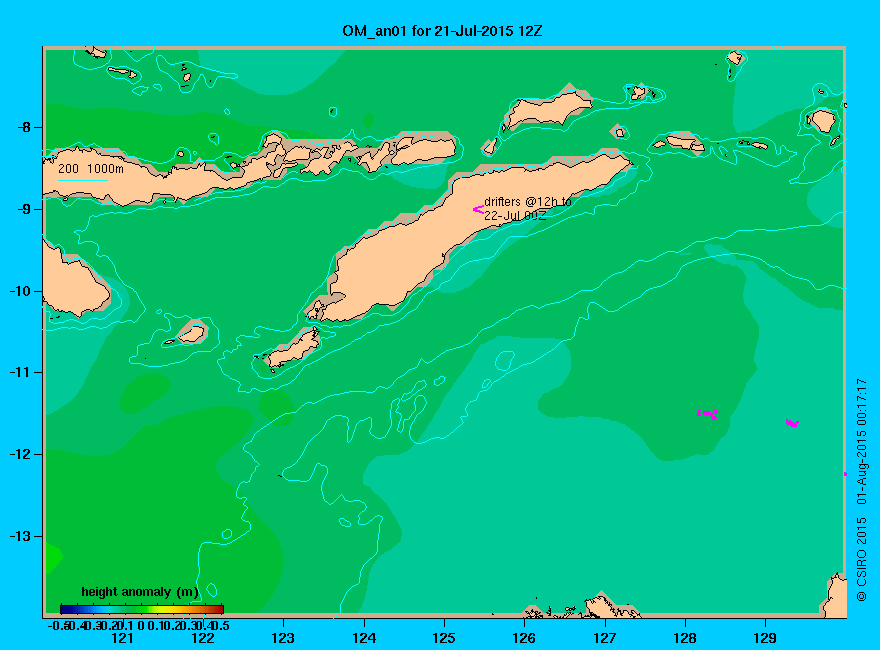
Task: Click the latitude label -8
Action: [x=24, y=127]
